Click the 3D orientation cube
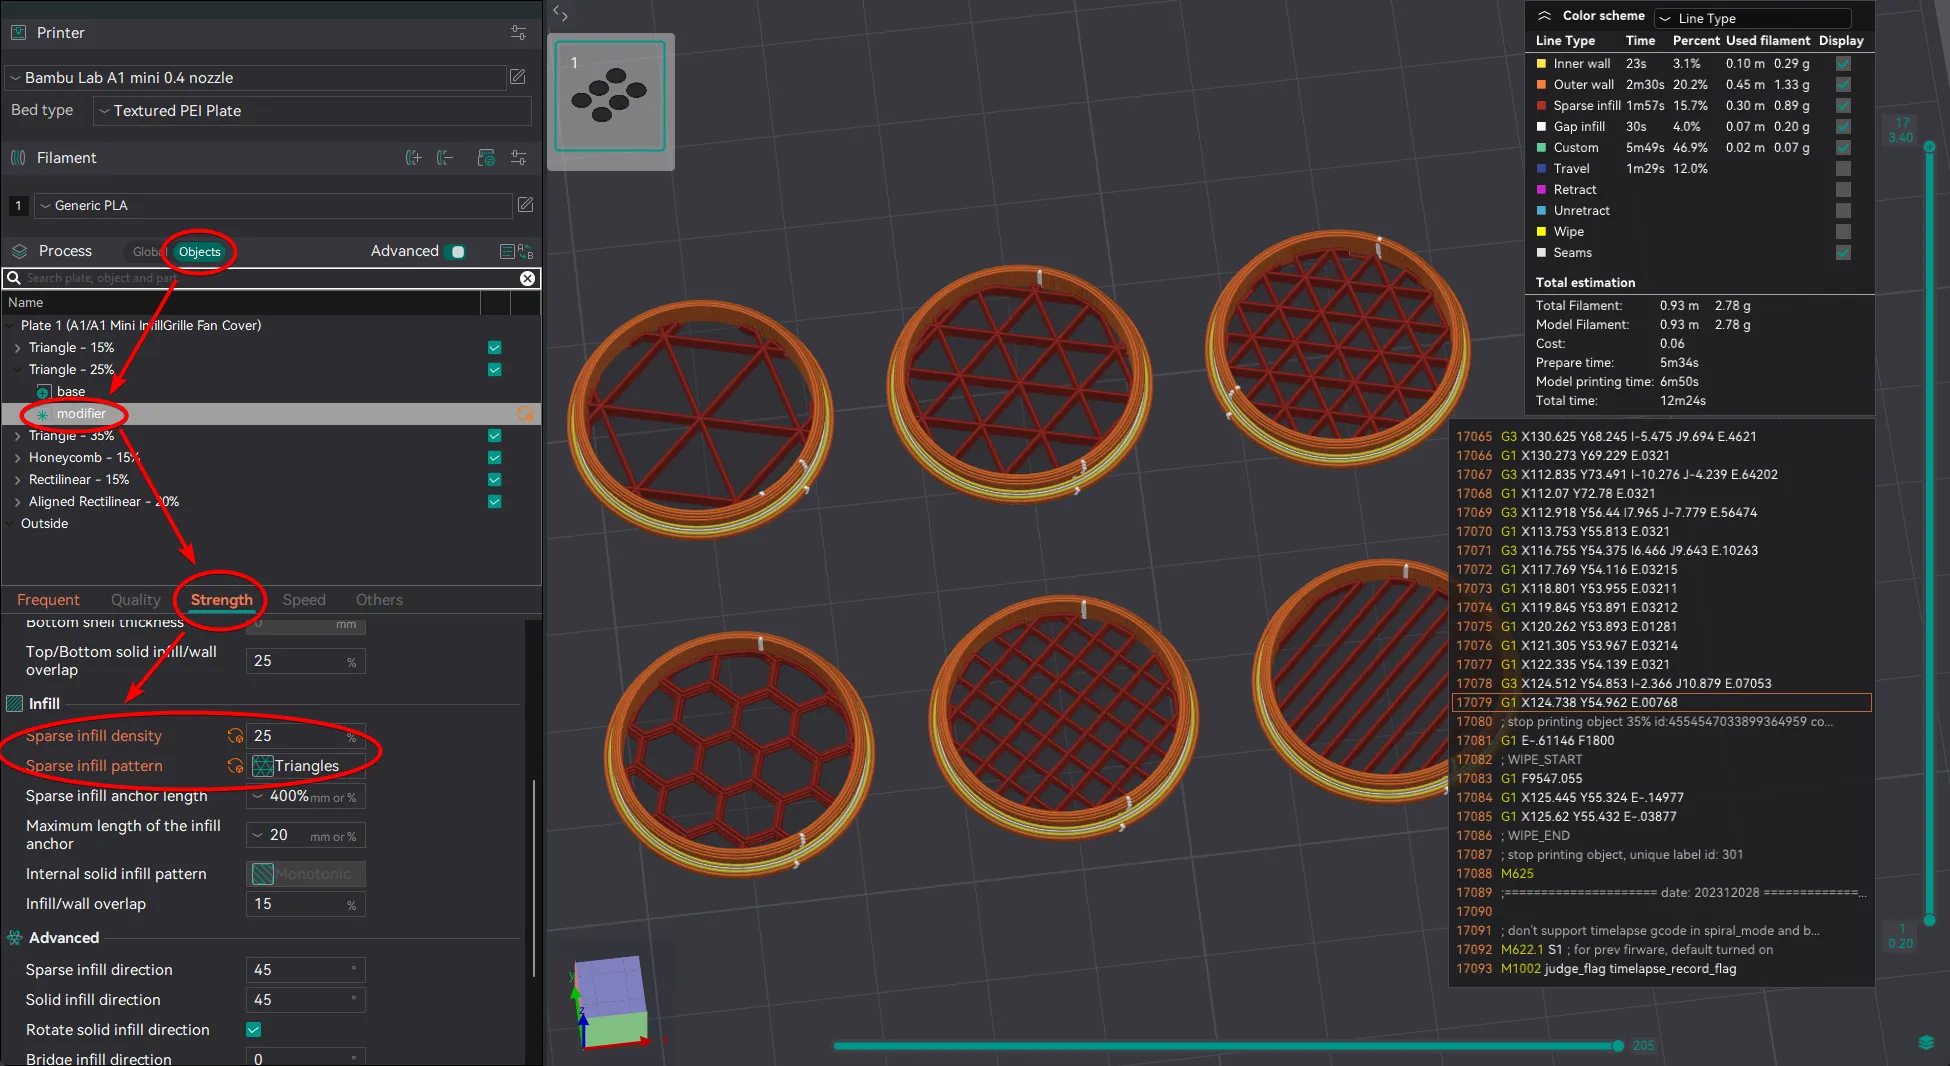Screen dimensions: 1950x1066 [x=610, y=1002]
